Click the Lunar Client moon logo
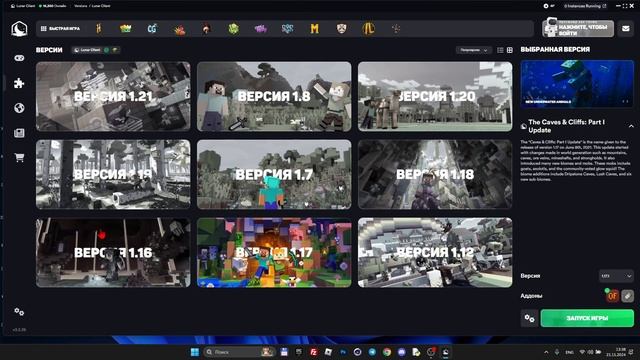Screen dimensions: 640x360 coord(19,29)
